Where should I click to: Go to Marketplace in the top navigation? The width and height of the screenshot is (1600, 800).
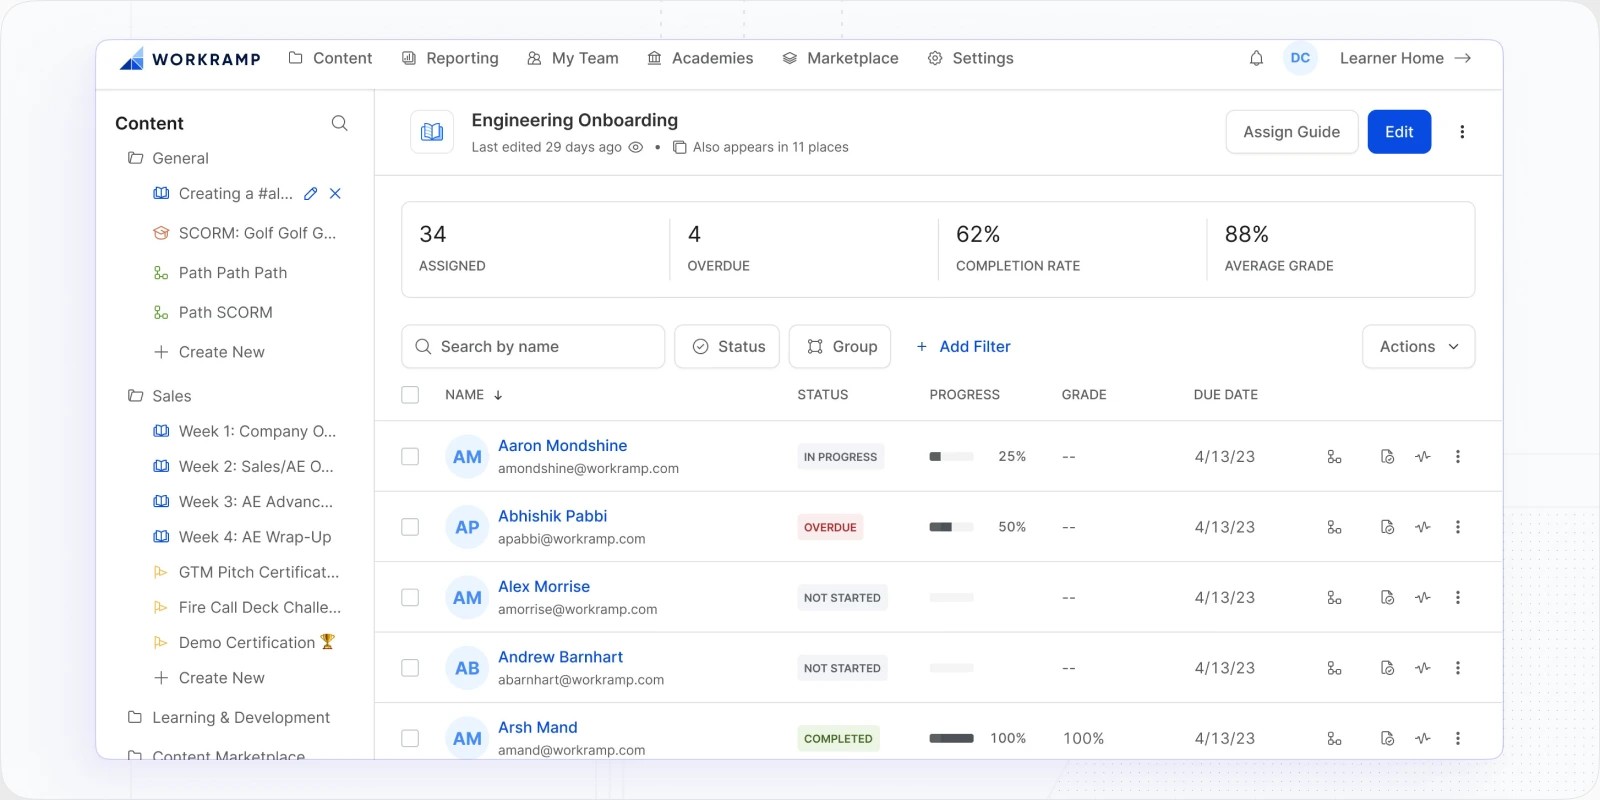click(840, 58)
